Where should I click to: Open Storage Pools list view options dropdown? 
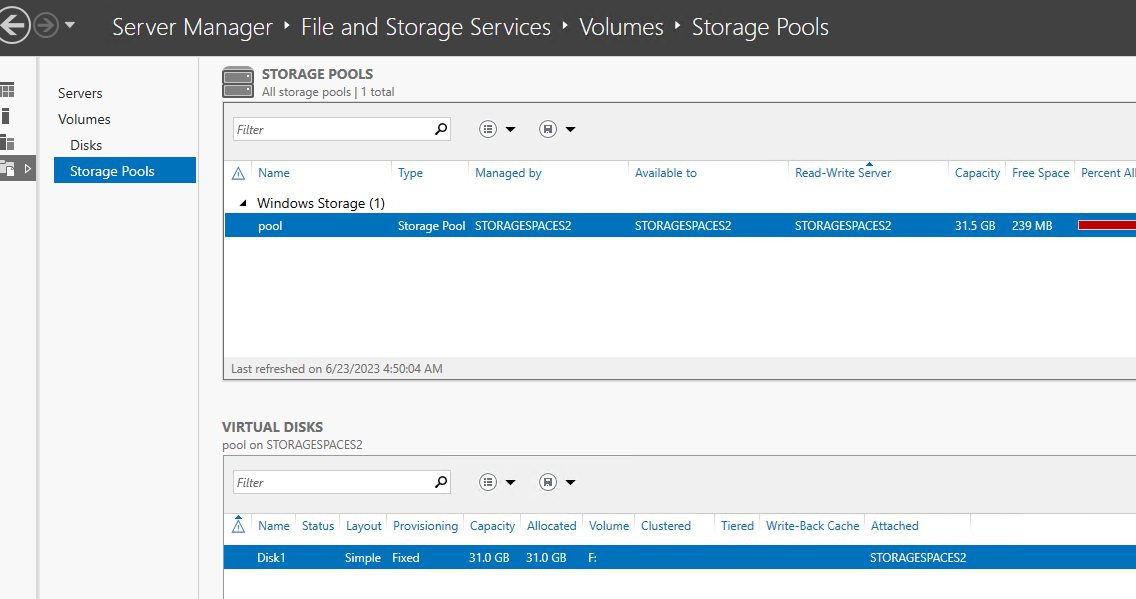coord(498,129)
